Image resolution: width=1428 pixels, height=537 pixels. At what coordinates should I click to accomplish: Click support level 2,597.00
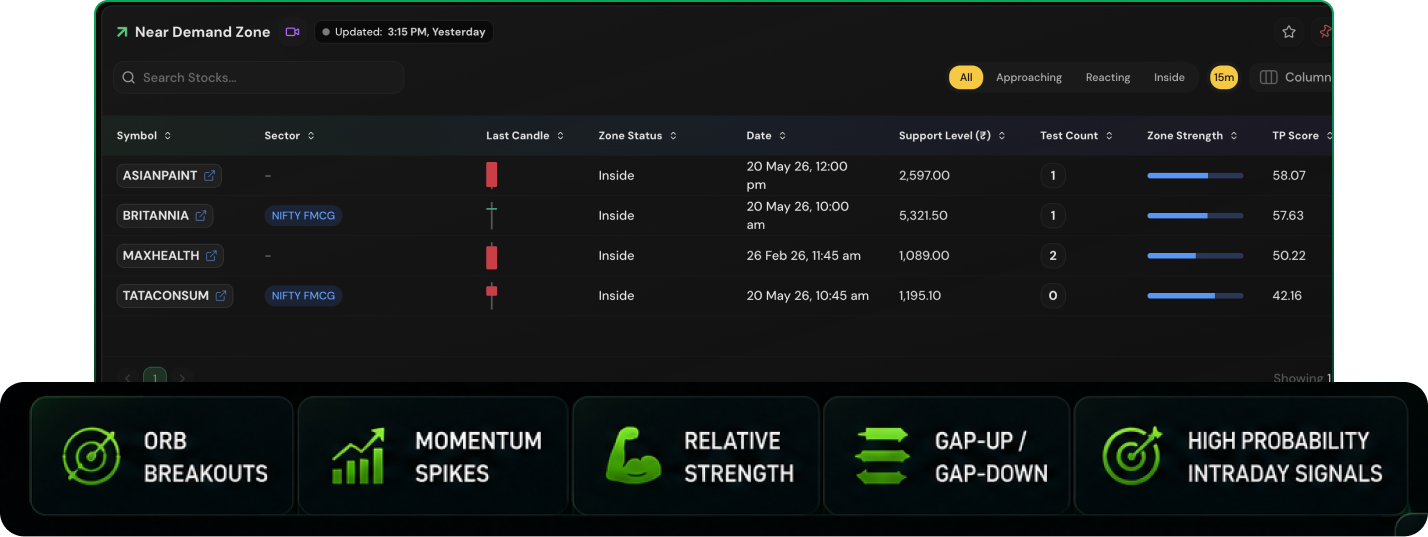pyautogui.click(x=924, y=176)
